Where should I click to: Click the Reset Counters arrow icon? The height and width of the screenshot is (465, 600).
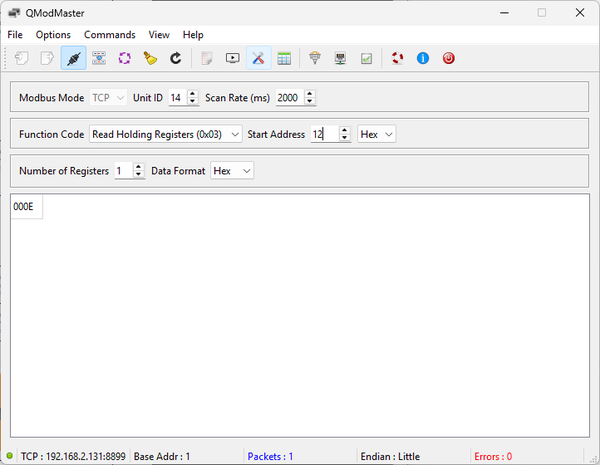click(175, 58)
